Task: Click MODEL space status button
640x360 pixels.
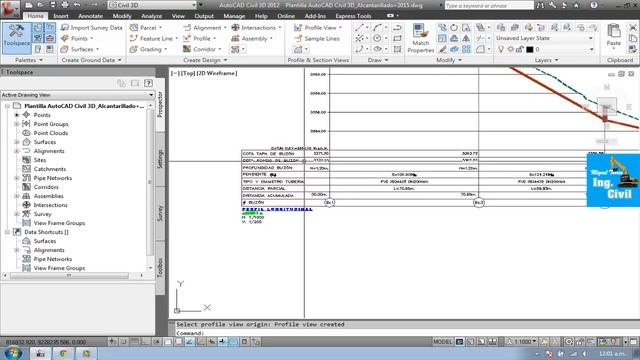Action: (x=442, y=342)
